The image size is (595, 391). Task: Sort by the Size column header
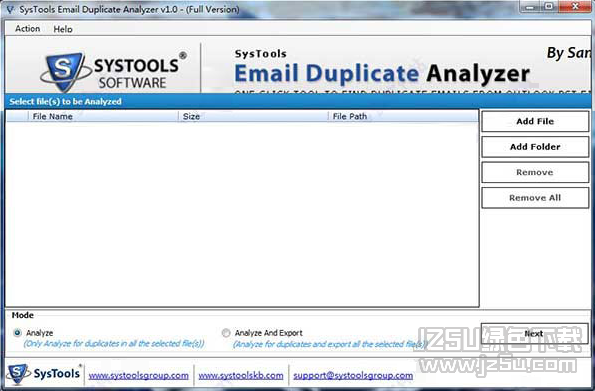253,116
